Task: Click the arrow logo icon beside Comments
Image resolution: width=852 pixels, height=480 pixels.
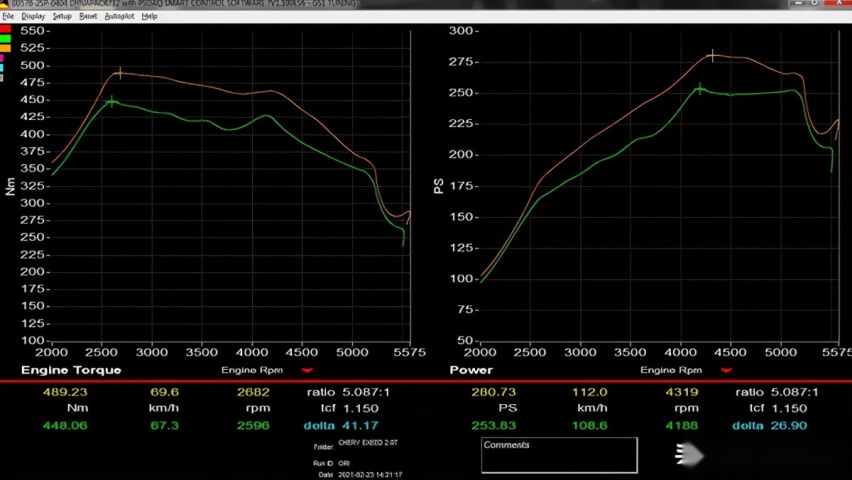Action: tap(690, 454)
